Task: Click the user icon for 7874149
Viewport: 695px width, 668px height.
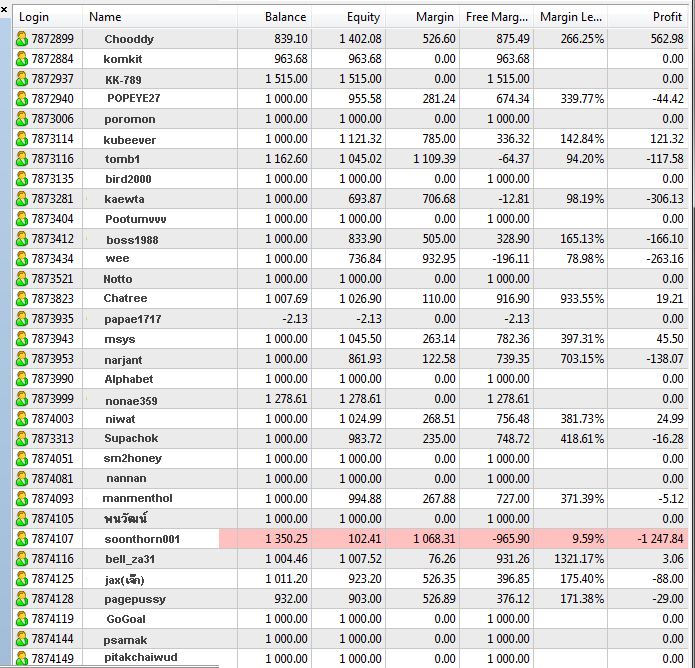Action: tap(22, 659)
